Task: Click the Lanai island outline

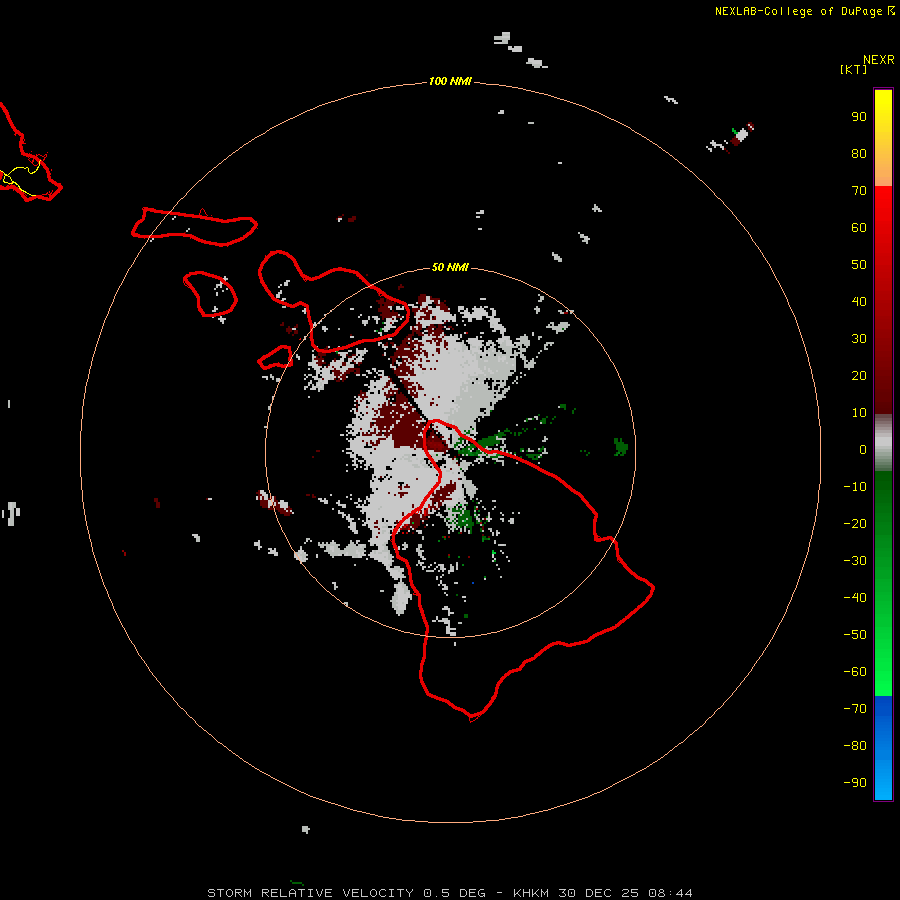Action: (x=210, y=294)
